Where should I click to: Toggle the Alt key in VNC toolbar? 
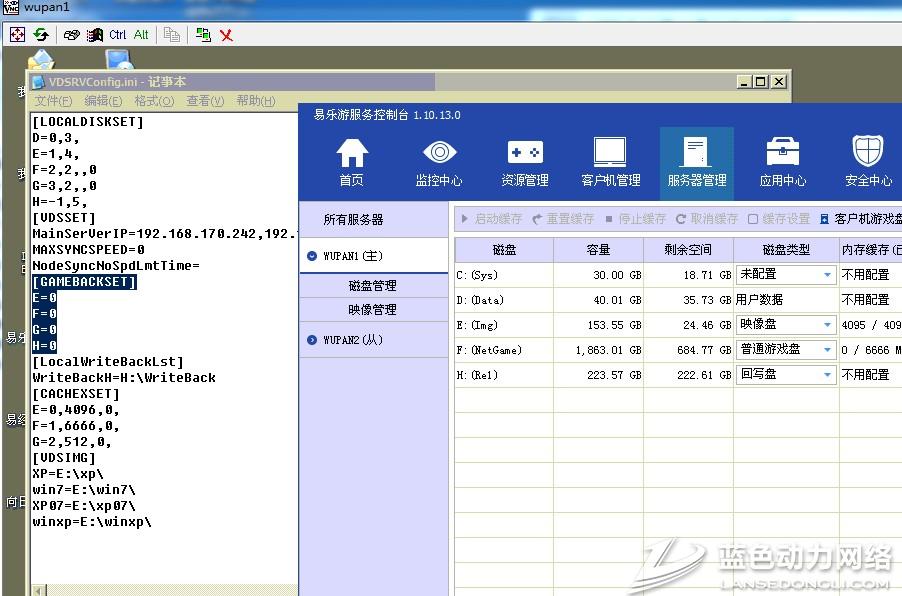point(141,35)
